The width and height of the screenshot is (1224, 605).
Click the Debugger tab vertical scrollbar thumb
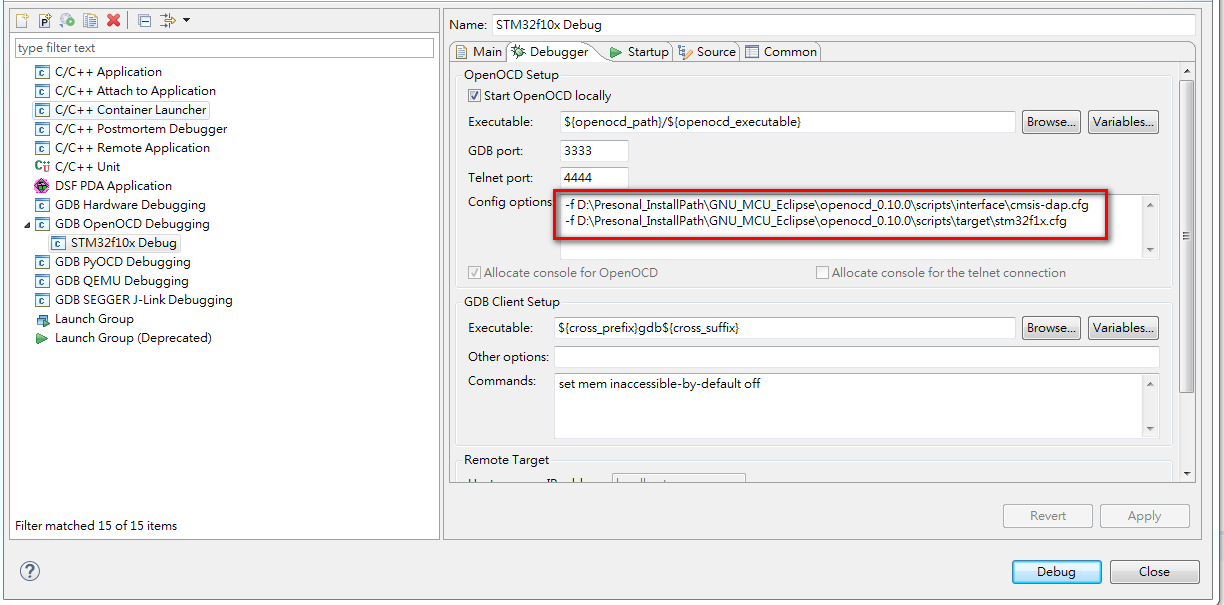pyautogui.click(x=1187, y=236)
